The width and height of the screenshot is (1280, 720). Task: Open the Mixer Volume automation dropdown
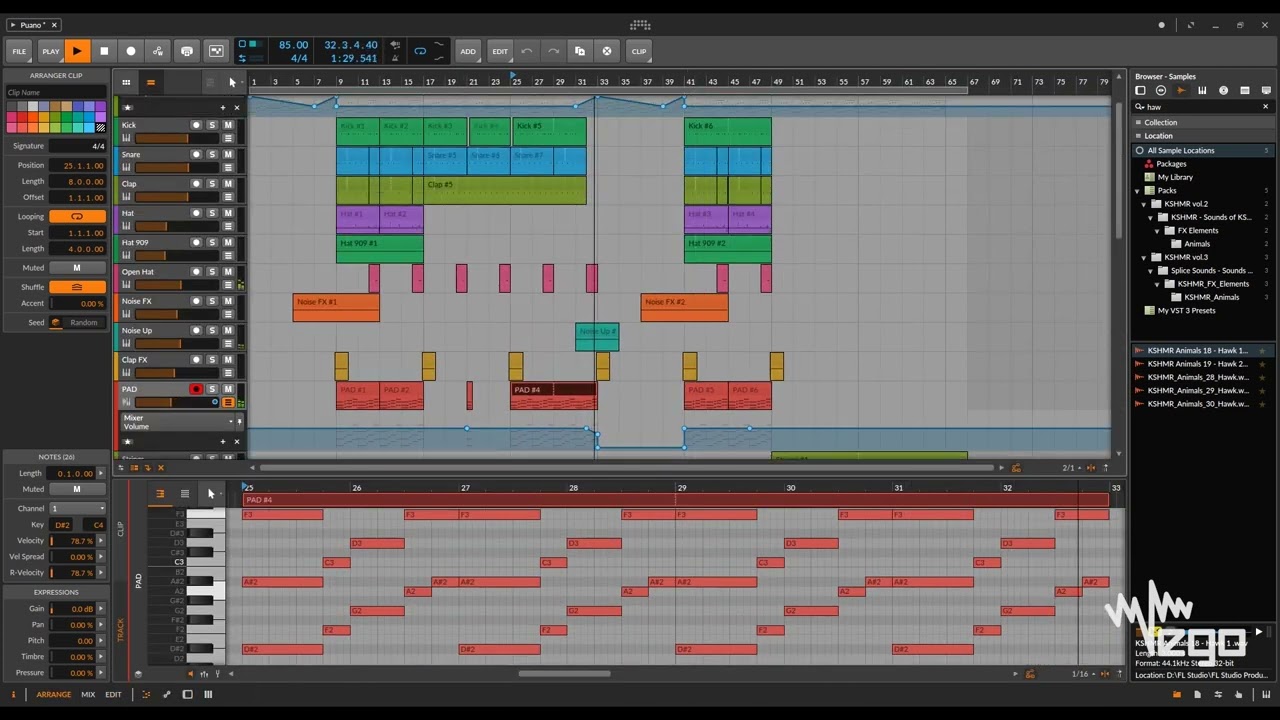[x=177, y=422]
